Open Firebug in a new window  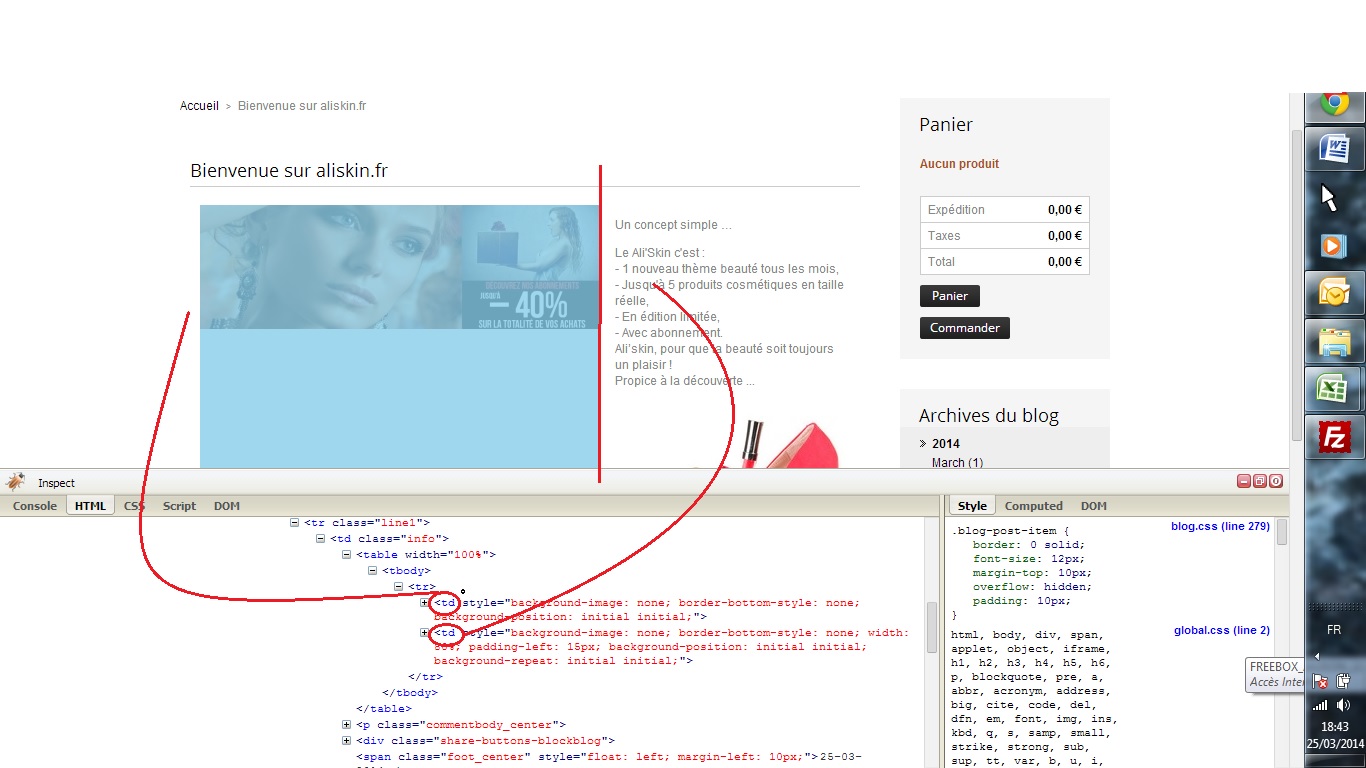pyautogui.click(x=1260, y=481)
